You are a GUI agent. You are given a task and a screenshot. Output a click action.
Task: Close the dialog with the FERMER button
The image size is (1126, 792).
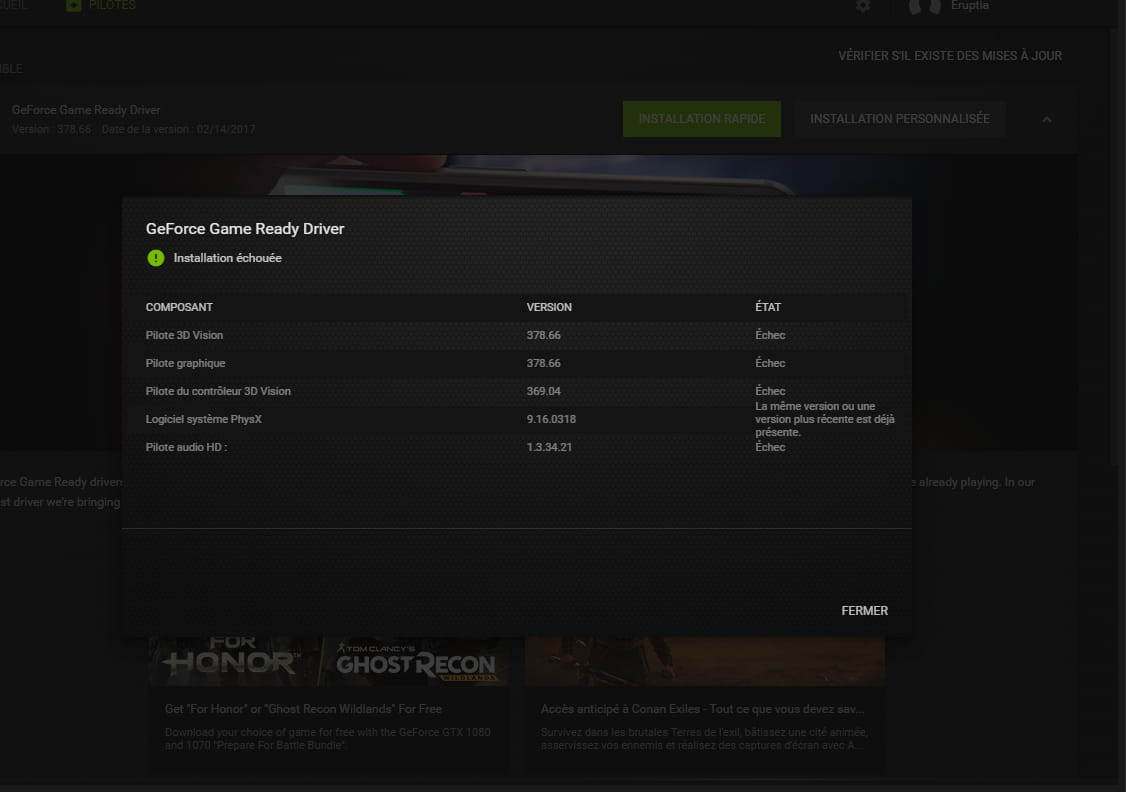coord(865,610)
